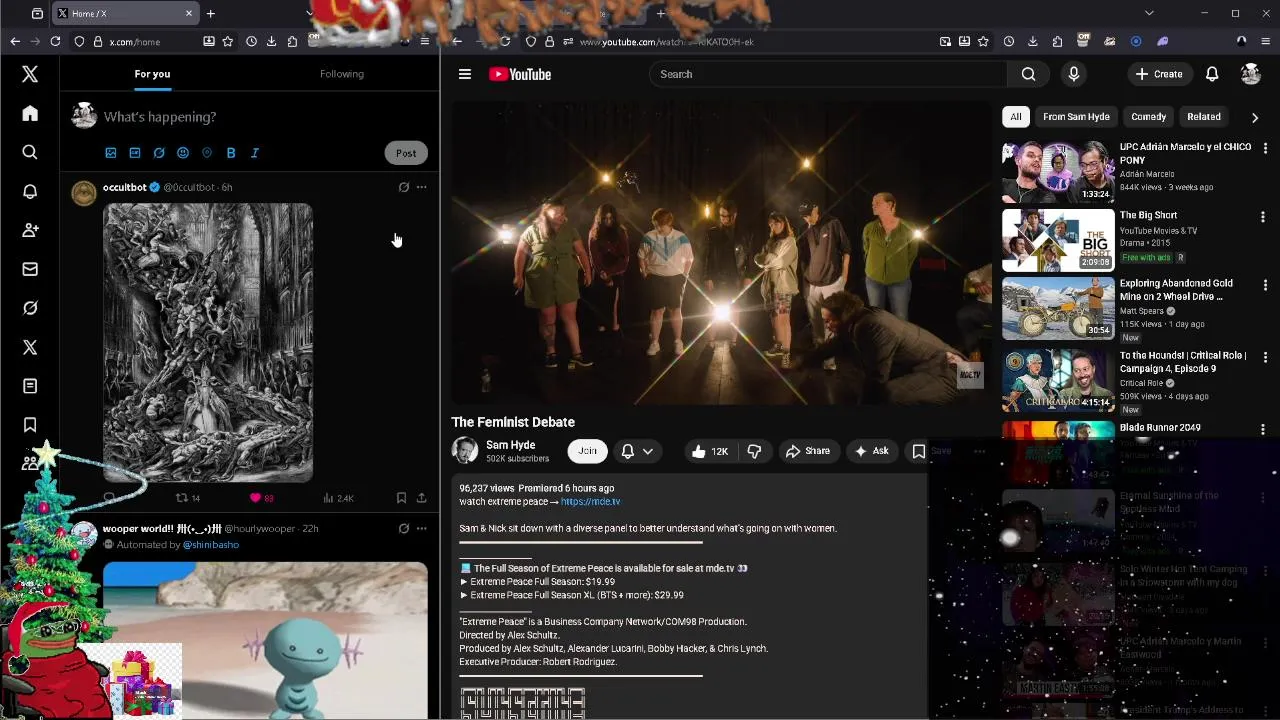Screen dimensions: 1280x720
Task: Open Grok icon in X sidebar
Action: point(30,308)
